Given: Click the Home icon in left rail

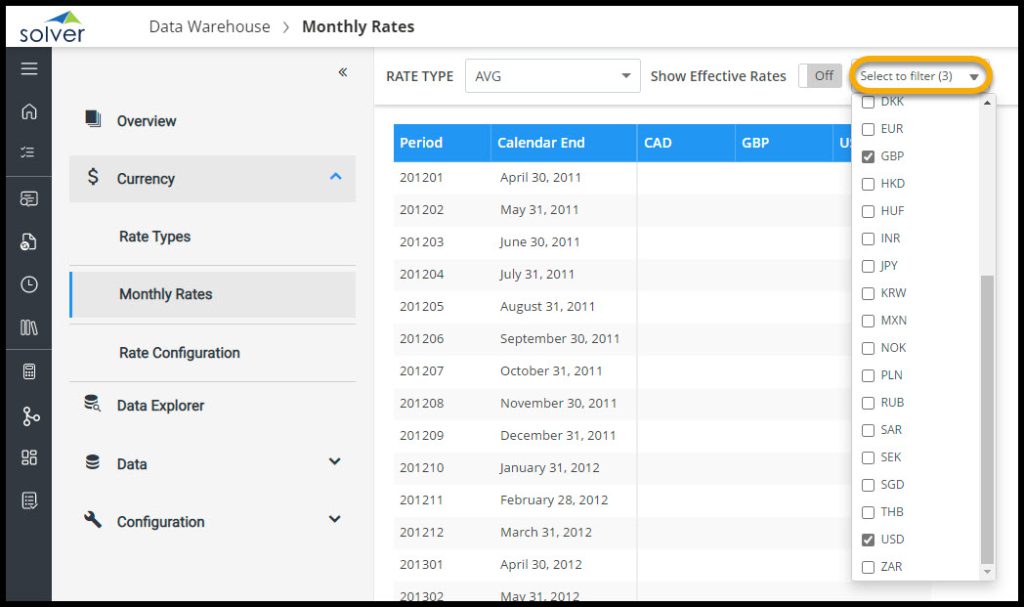Looking at the screenshot, I should [29, 112].
